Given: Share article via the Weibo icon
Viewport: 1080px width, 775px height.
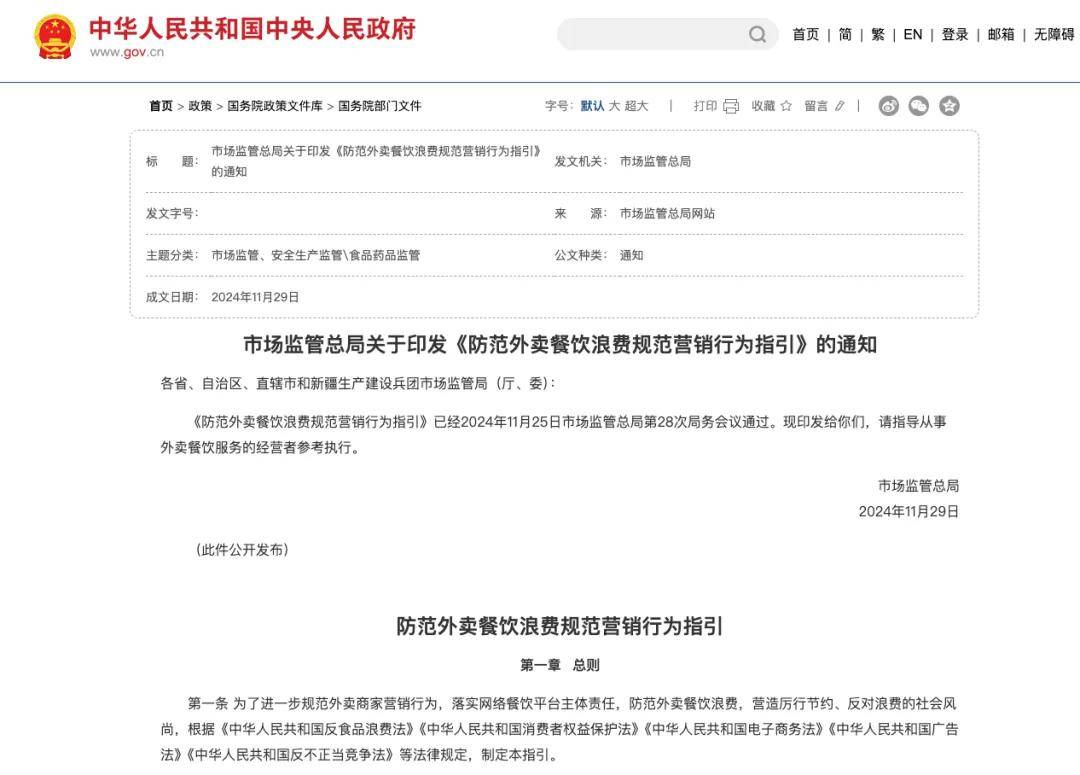Looking at the screenshot, I should (890, 106).
